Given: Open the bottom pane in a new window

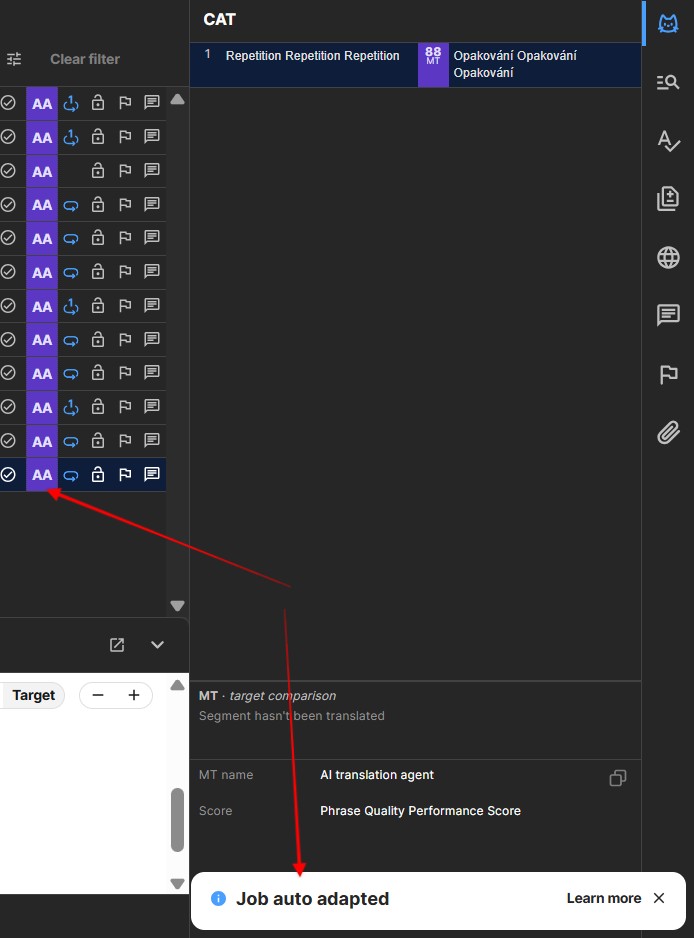Looking at the screenshot, I should pyautogui.click(x=117, y=645).
